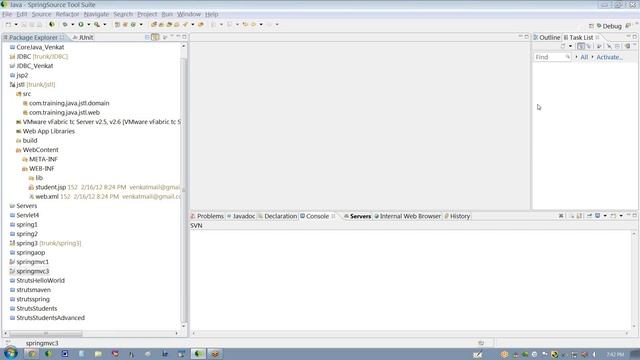Click the SpringSource Tool Suite taskbar icon

(x=198, y=353)
